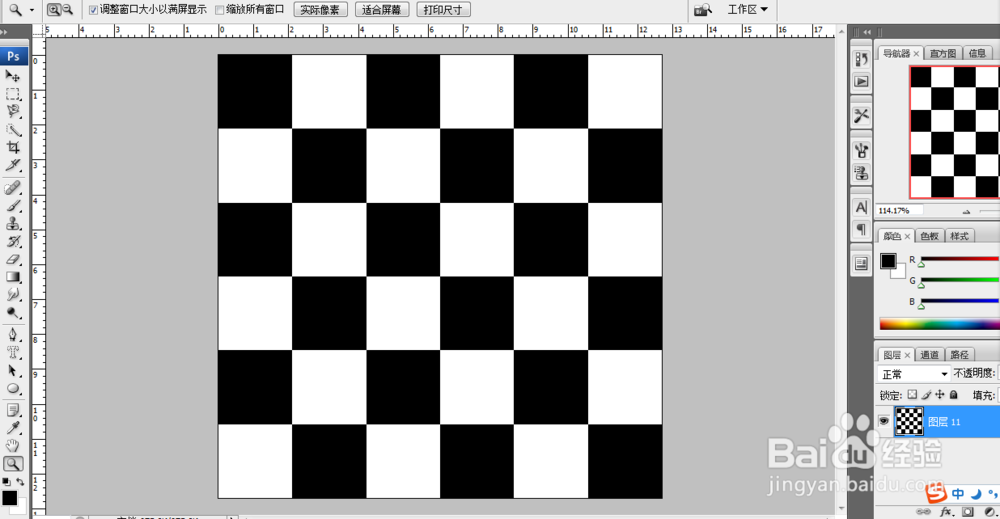The width and height of the screenshot is (1000, 519).
Task: Switch to the 信息 tab
Action: coord(977,54)
